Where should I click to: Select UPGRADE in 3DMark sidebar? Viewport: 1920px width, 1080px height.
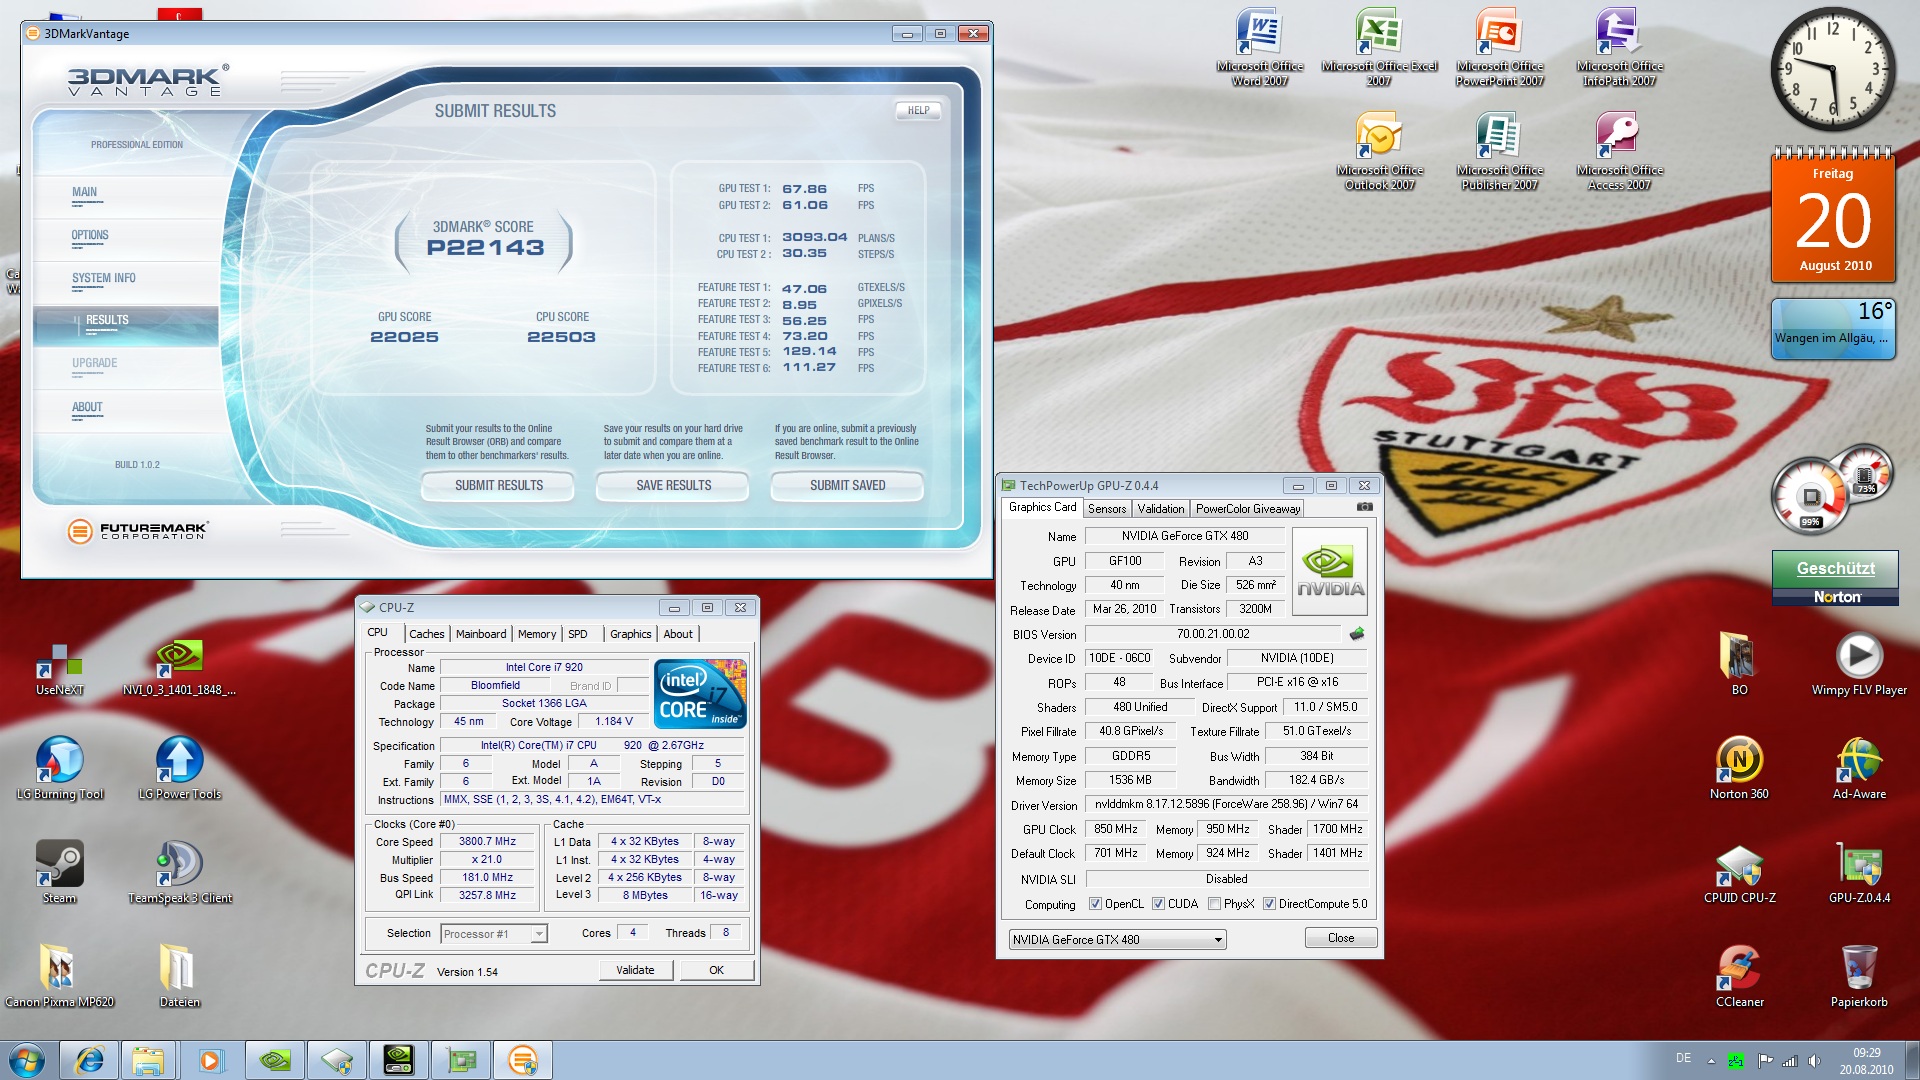pos(126,367)
